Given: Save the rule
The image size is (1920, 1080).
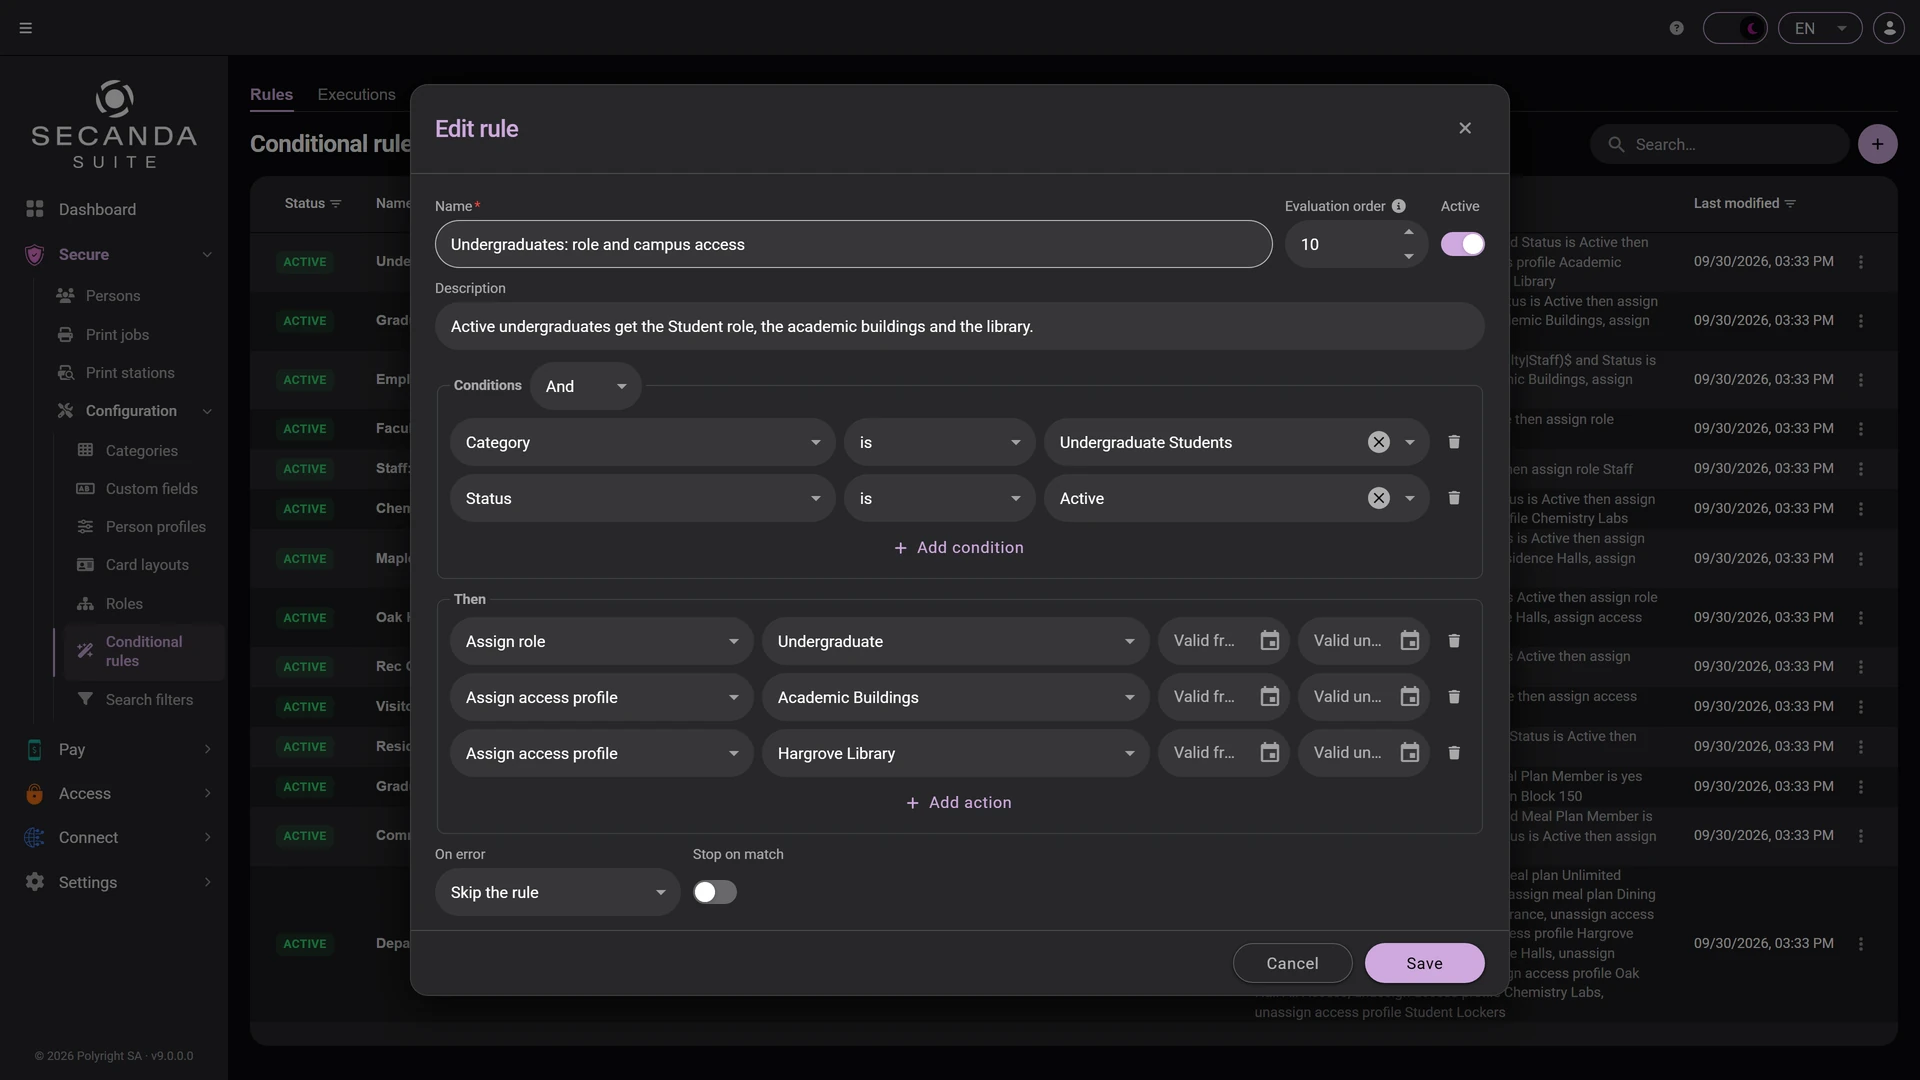Looking at the screenshot, I should (1424, 963).
